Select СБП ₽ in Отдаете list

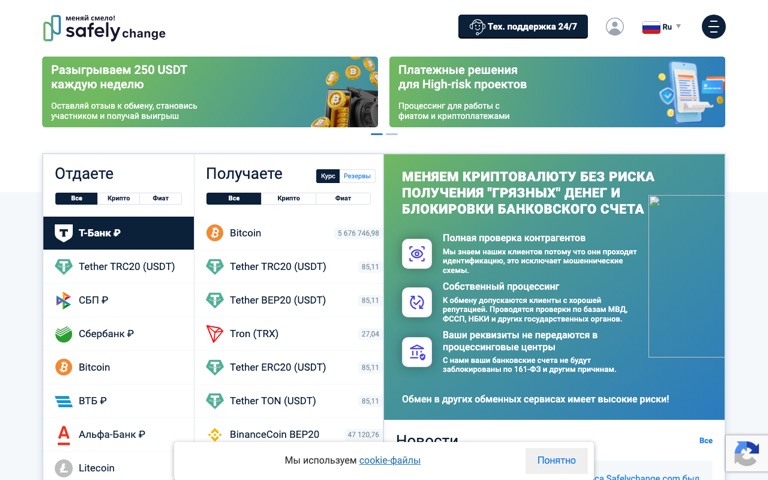click(x=119, y=300)
